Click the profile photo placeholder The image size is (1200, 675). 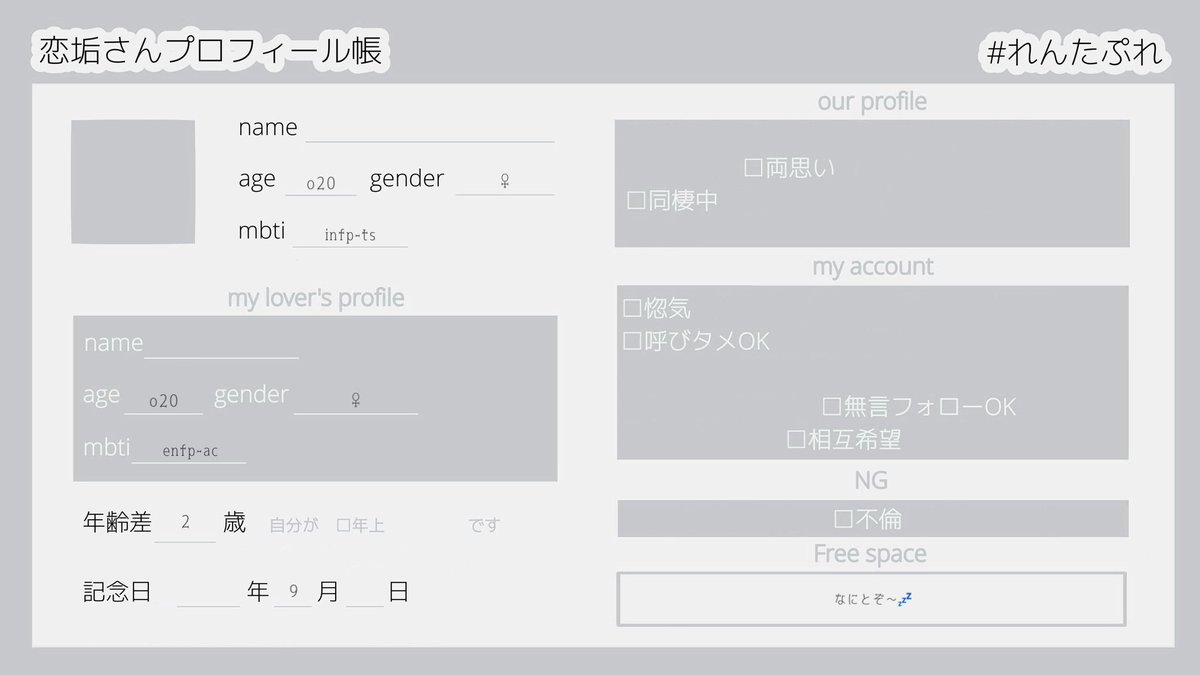tap(133, 182)
